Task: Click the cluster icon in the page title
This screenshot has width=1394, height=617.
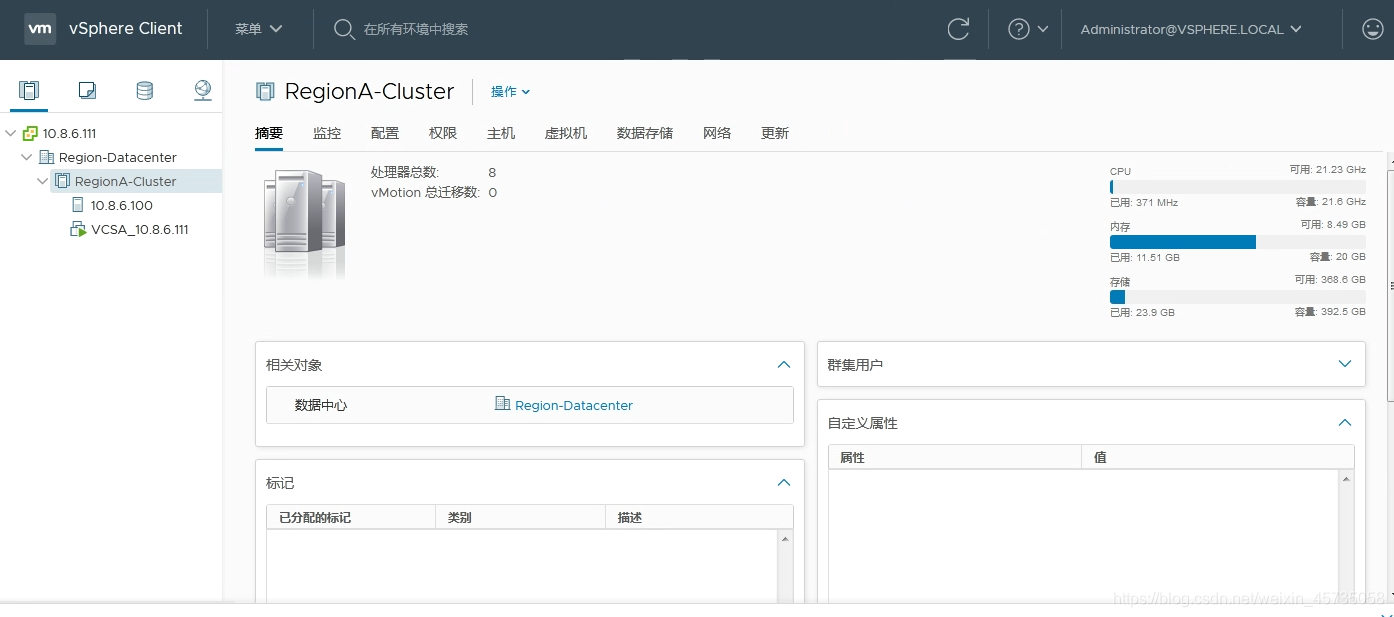Action: pos(265,92)
